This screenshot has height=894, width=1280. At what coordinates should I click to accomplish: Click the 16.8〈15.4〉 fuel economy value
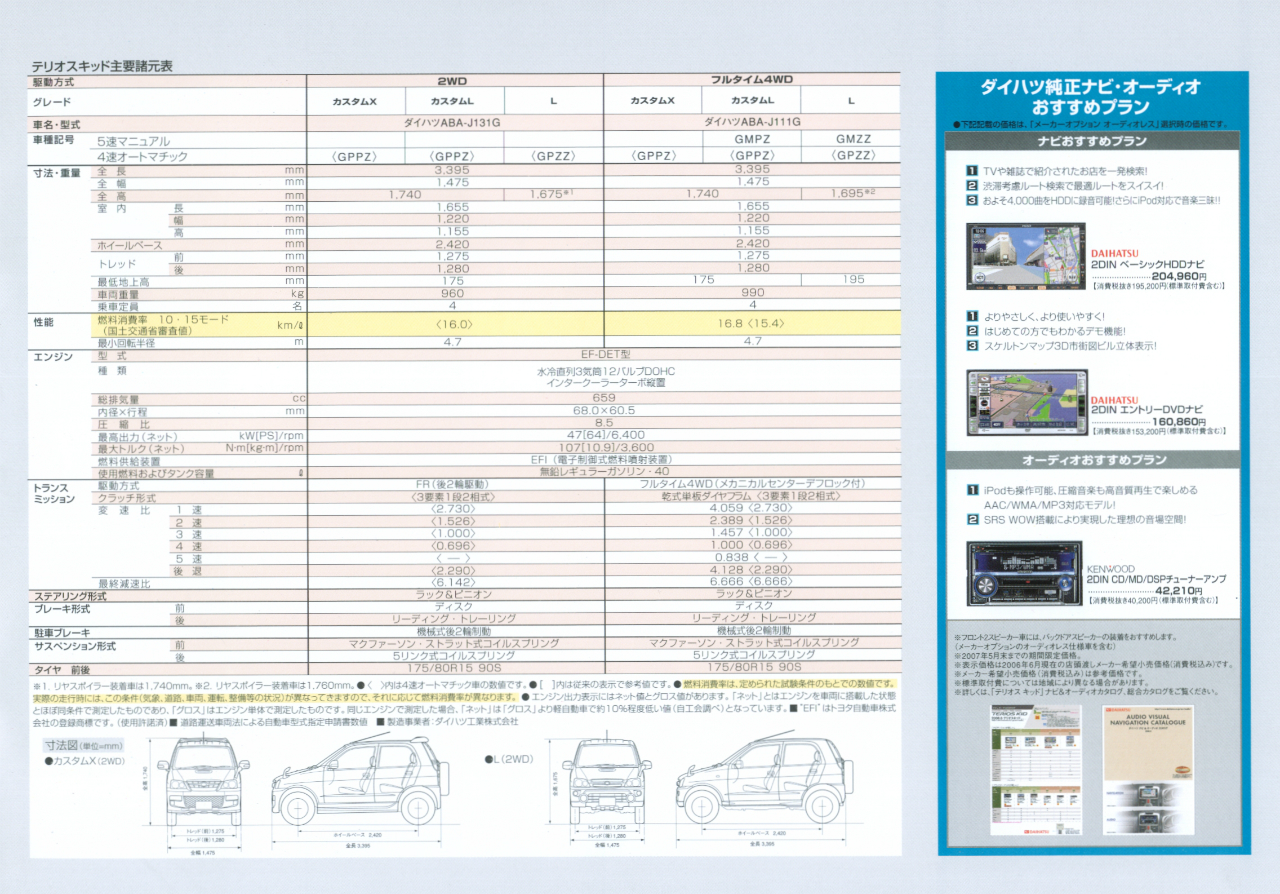point(752,324)
